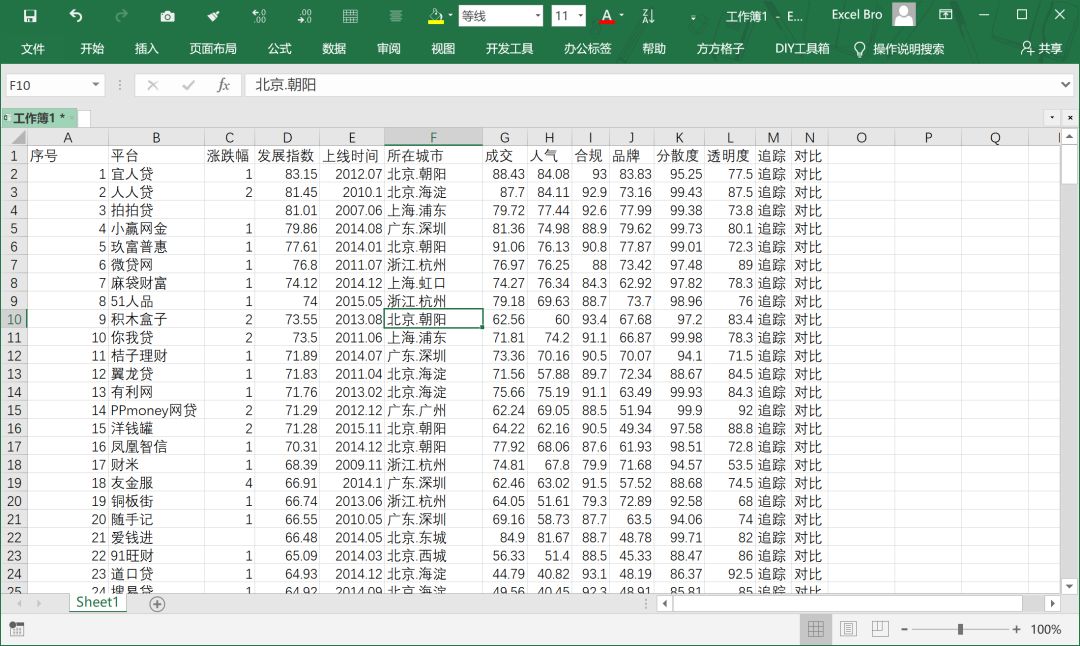Click the Name Box showing F10
Screen dimensions: 1080x646
48,85
